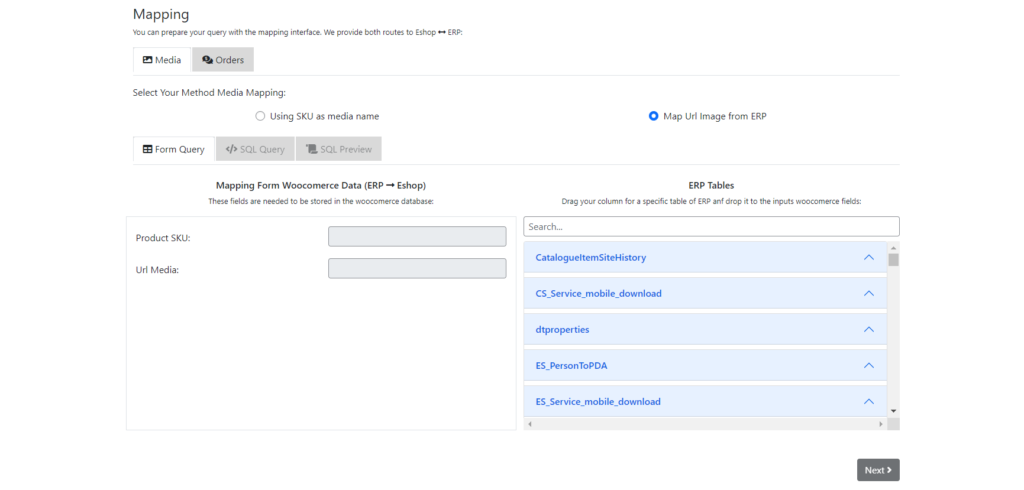Click the Product SKU input field
Viewport: 1024px width, 490px height.
(417, 237)
